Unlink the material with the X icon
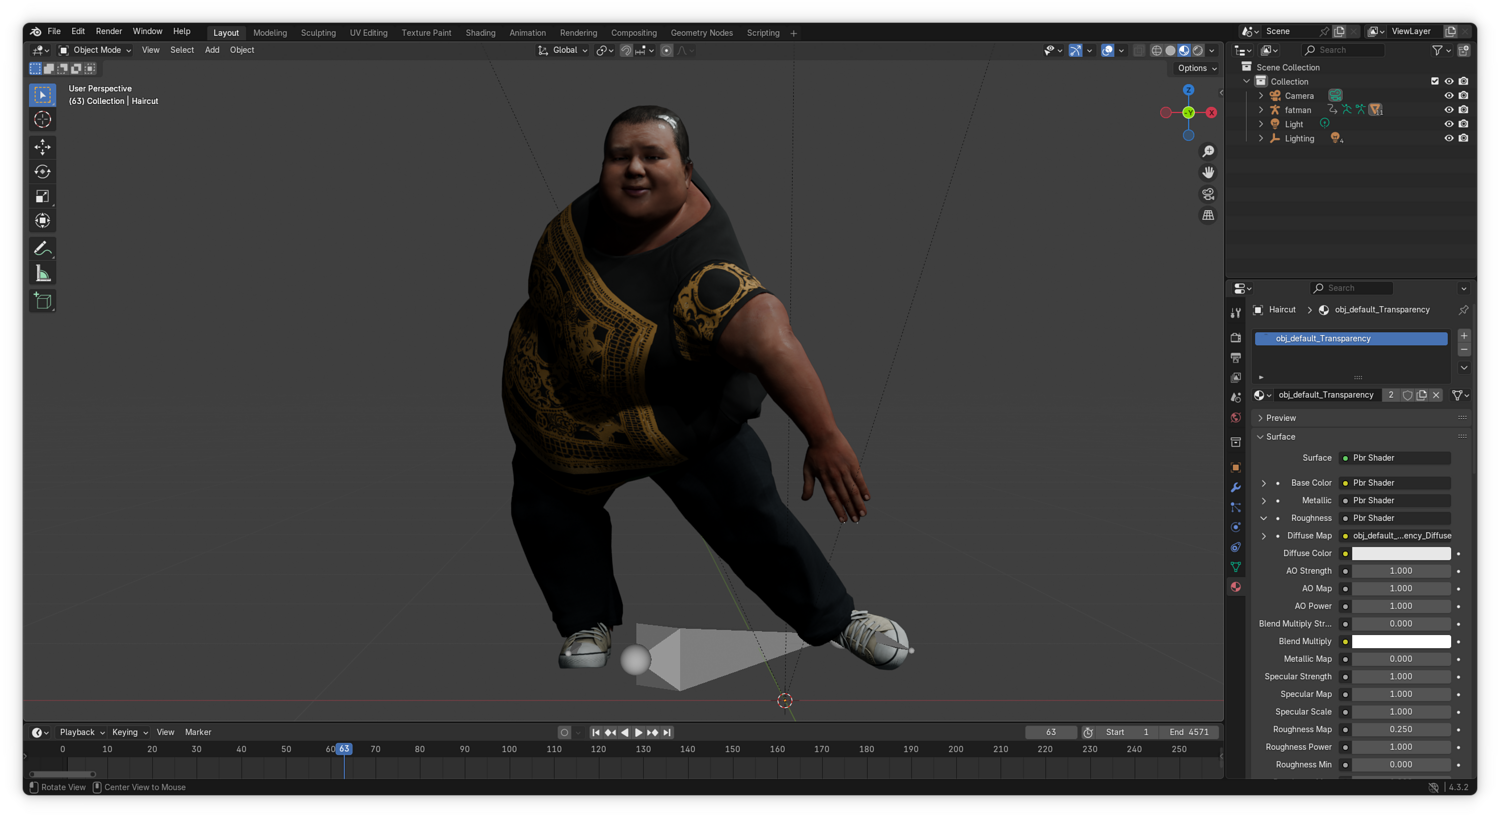The image size is (1500, 818). (1436, 396)
